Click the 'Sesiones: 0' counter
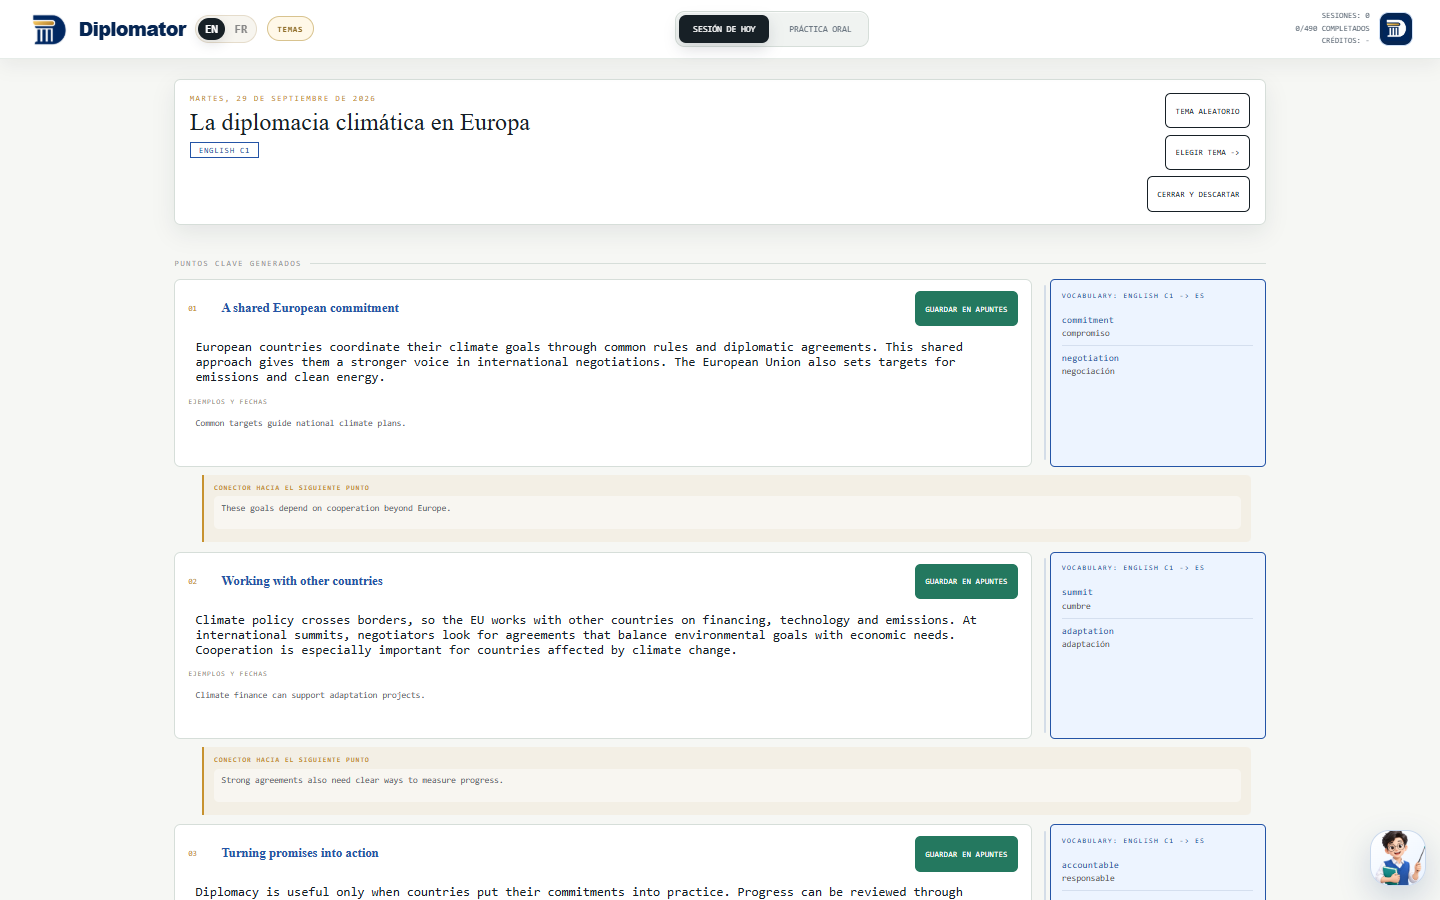 pyautogui.click(x=1345, y=15)
